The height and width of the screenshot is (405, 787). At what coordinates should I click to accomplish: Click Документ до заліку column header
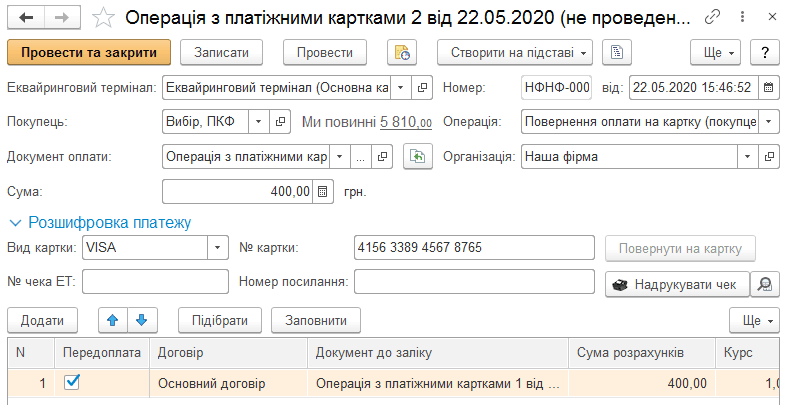click(x=438, y=353)
